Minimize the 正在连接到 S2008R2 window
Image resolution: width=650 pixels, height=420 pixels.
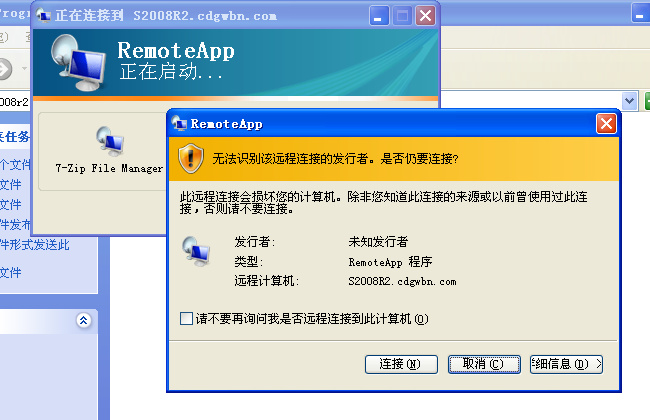(x=378, y=16)
